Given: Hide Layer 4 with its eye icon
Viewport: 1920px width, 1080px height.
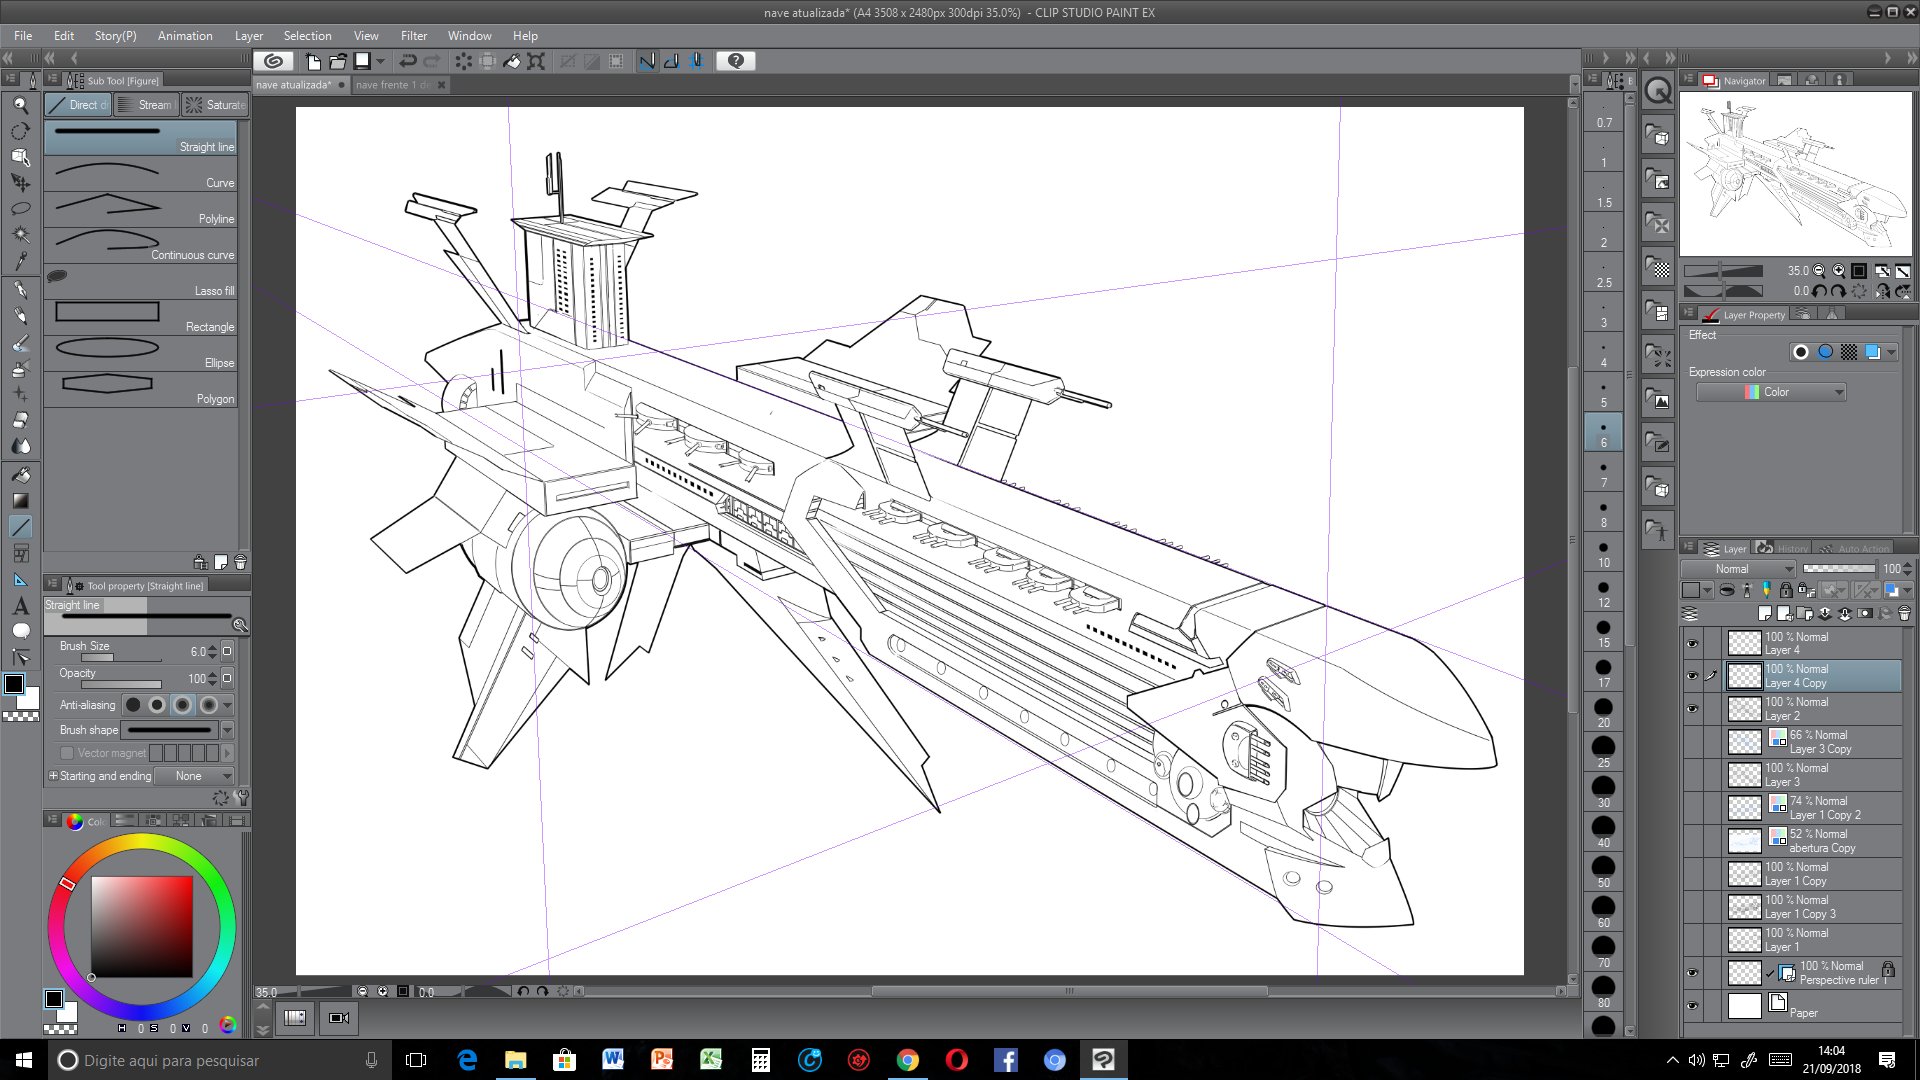Looking at the screenshot, I should 1692,644.
